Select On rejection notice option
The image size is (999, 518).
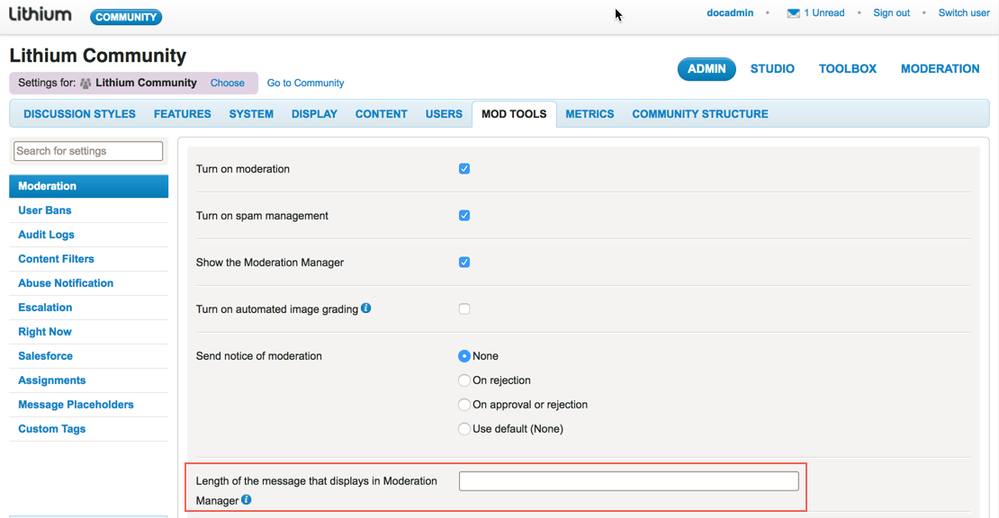464,380
